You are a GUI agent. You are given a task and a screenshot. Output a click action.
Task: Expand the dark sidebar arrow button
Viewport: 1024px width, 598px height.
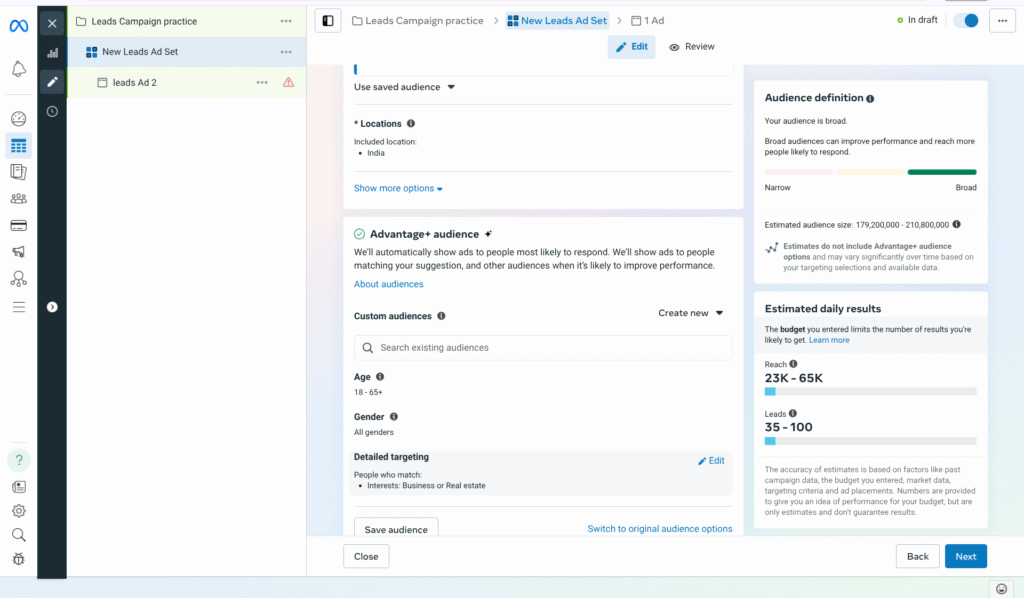(x=52, y=307)
